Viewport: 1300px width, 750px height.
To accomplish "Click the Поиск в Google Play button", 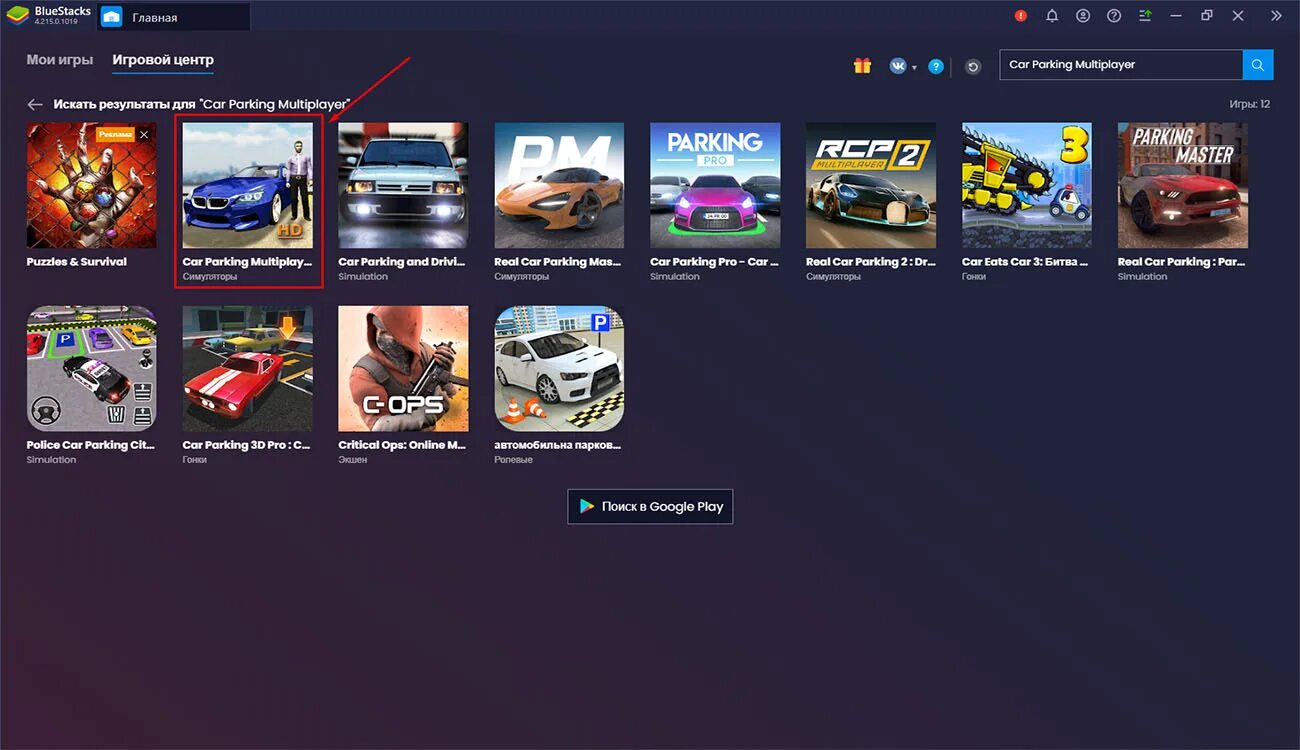I will coord(650,506).
